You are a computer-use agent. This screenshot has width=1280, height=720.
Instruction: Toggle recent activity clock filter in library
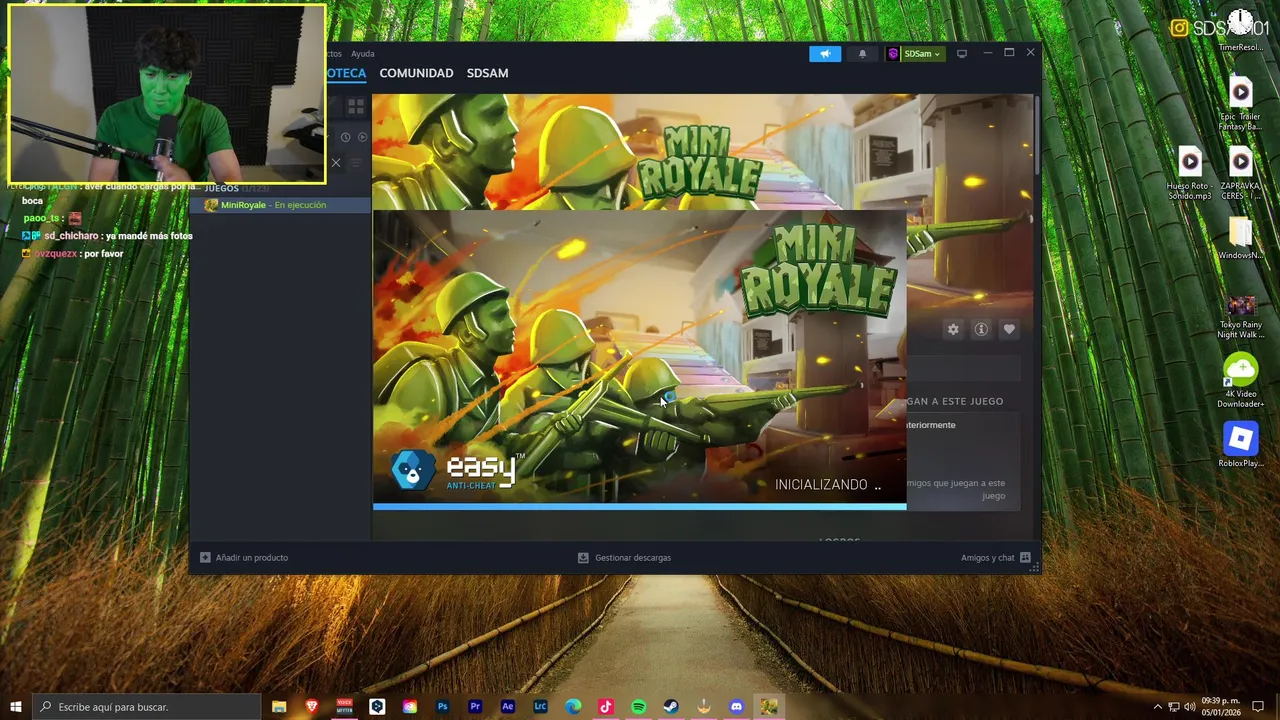tap(345, 137)
